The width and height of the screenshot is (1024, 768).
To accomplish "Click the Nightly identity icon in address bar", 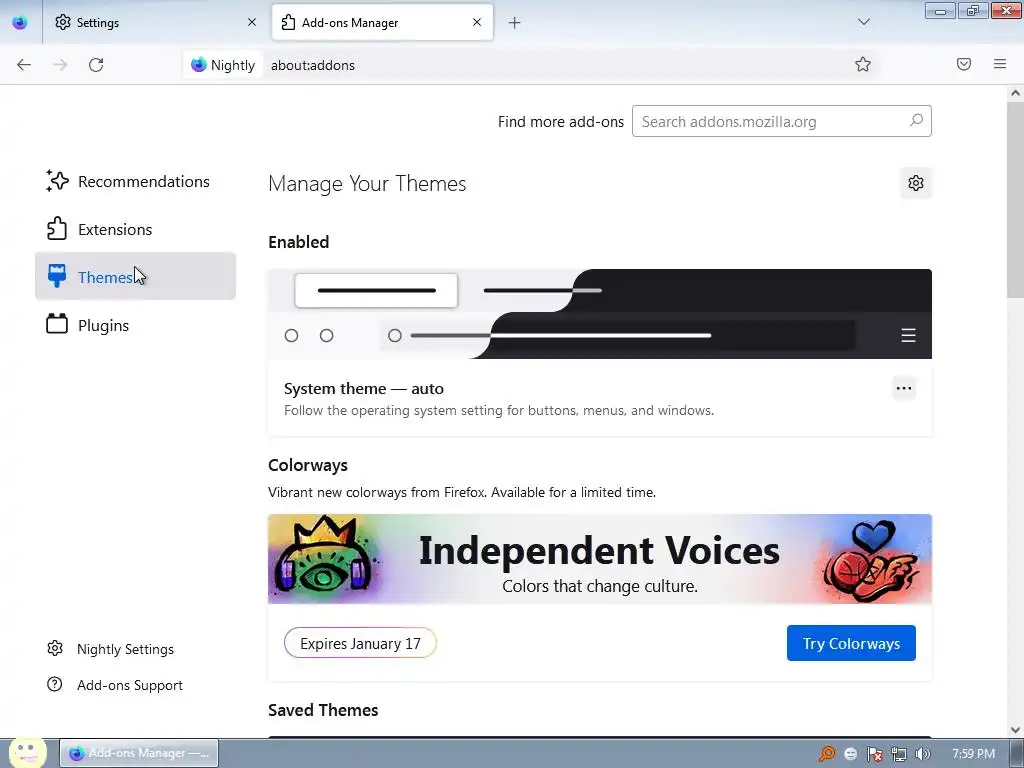I will click(x=223, y=65).
